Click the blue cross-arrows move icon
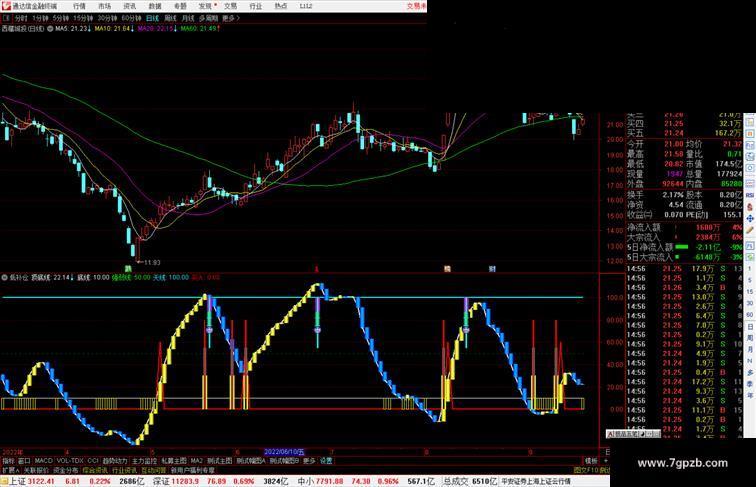 750,218
